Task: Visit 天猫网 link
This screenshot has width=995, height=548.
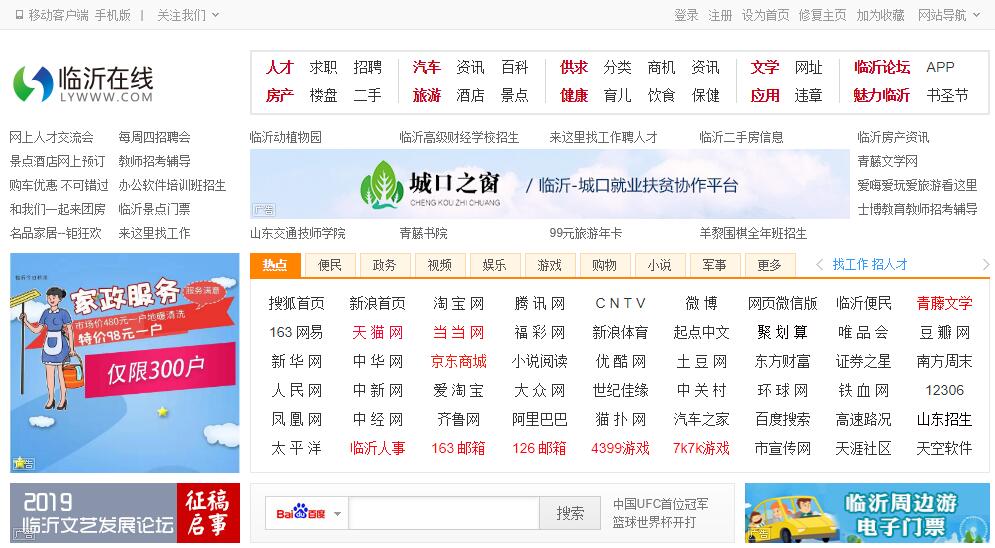Action: (378, 332)
